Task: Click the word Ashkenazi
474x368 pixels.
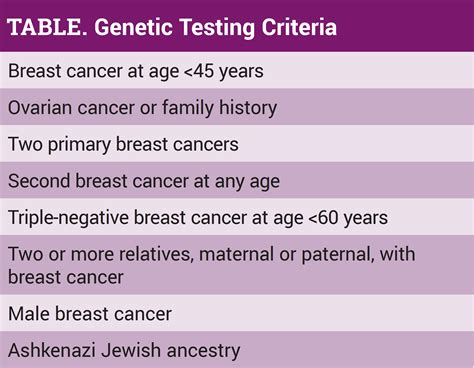Action: tap(52, 350)
